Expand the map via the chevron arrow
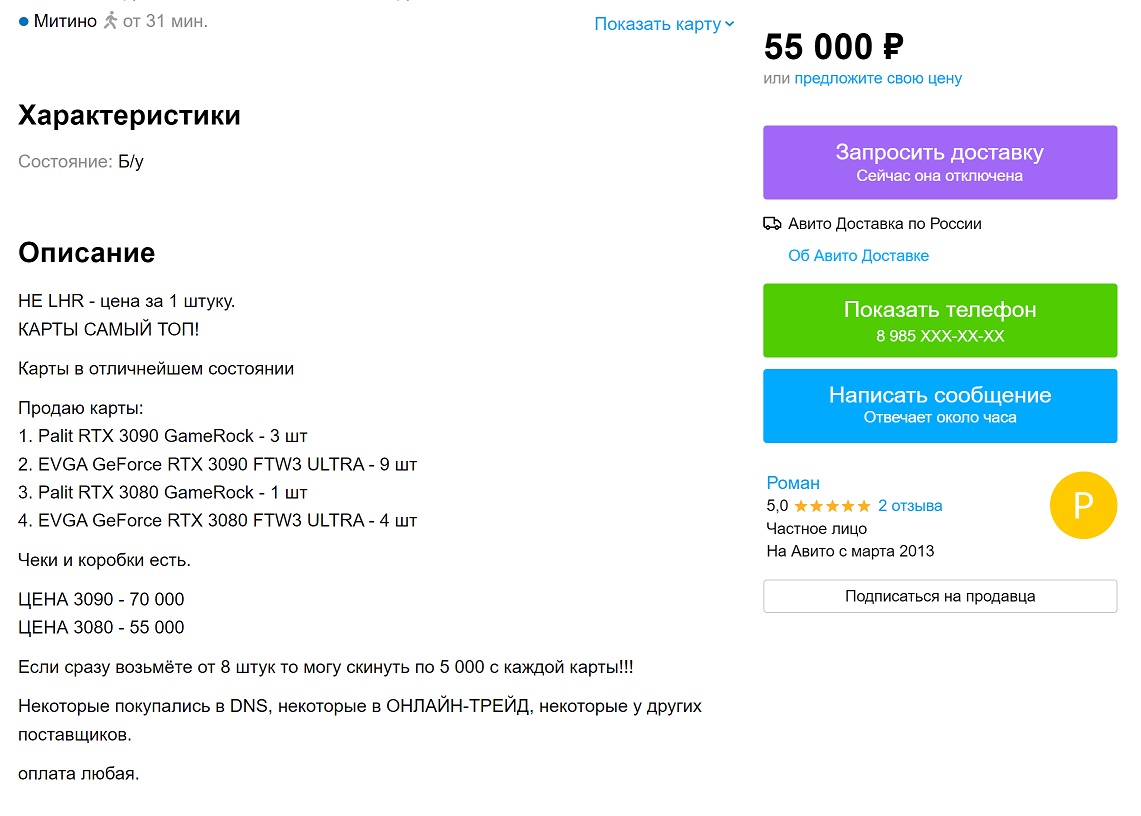The width and height of the screenshot is (1141, 816). click(x=730, y=24)
